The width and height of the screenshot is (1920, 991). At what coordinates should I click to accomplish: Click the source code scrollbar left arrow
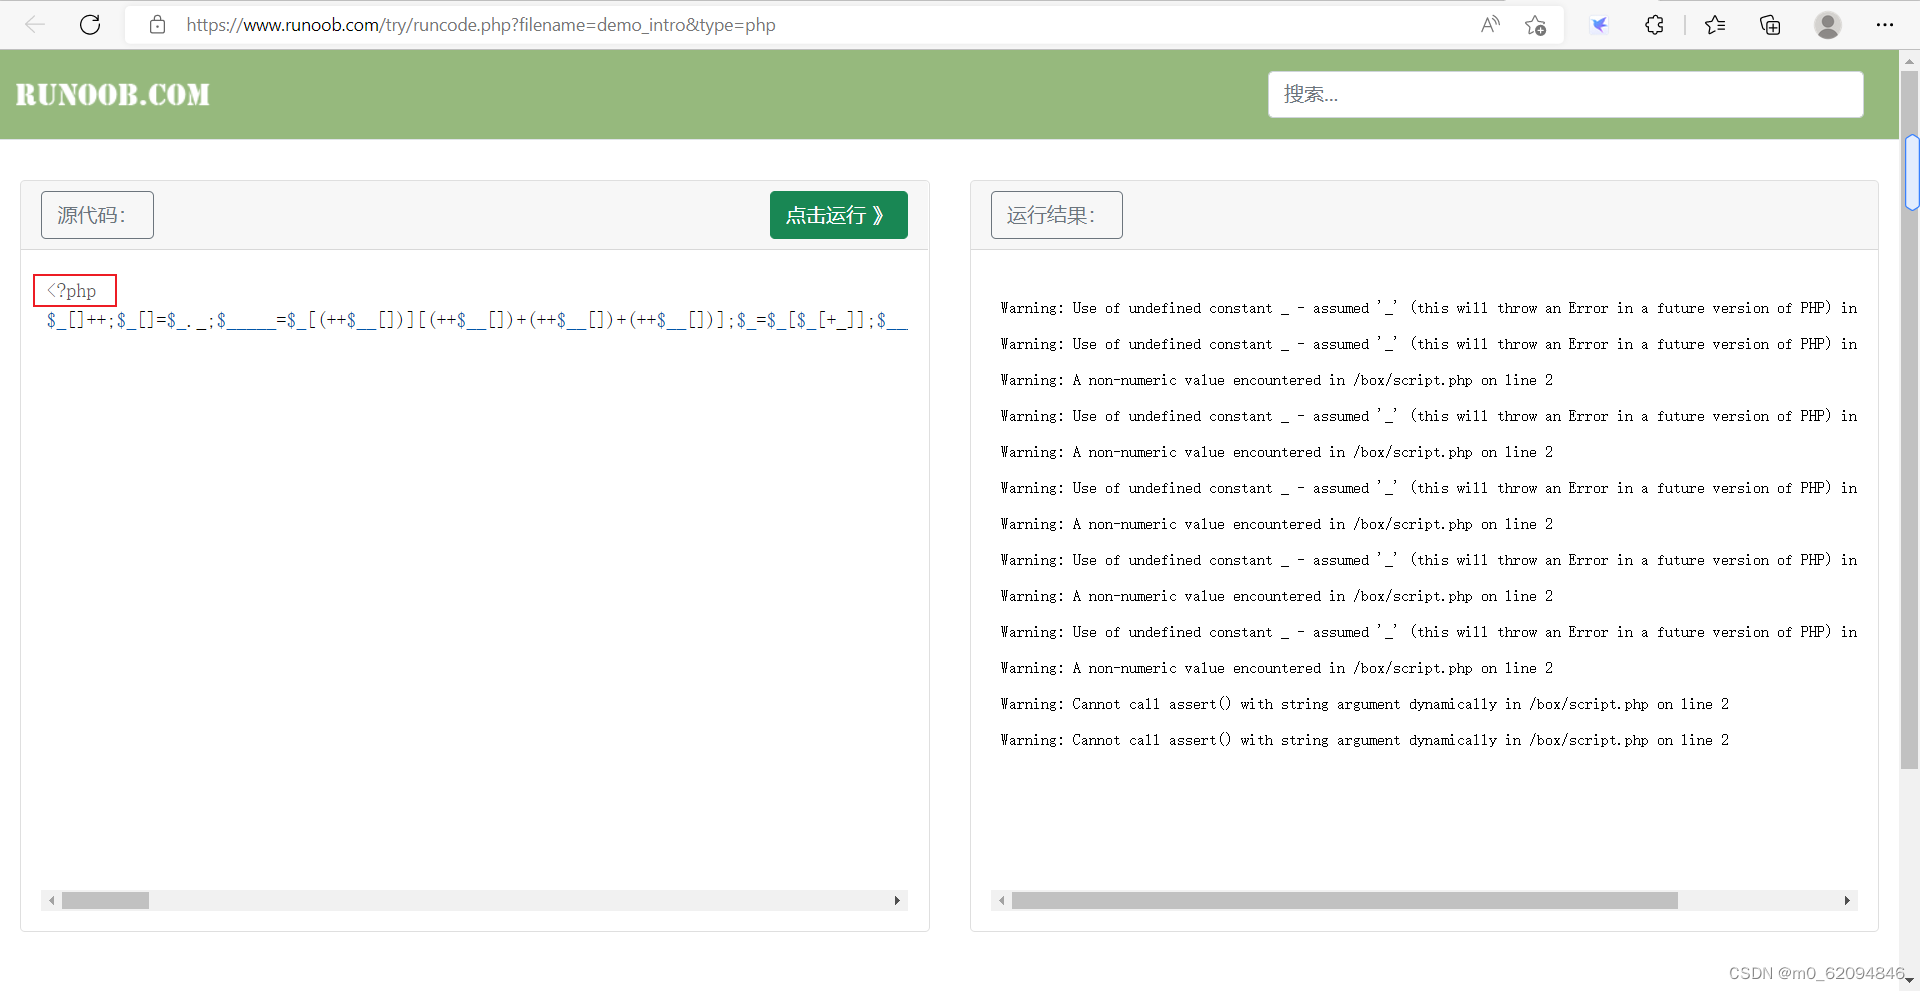(51, 901)
